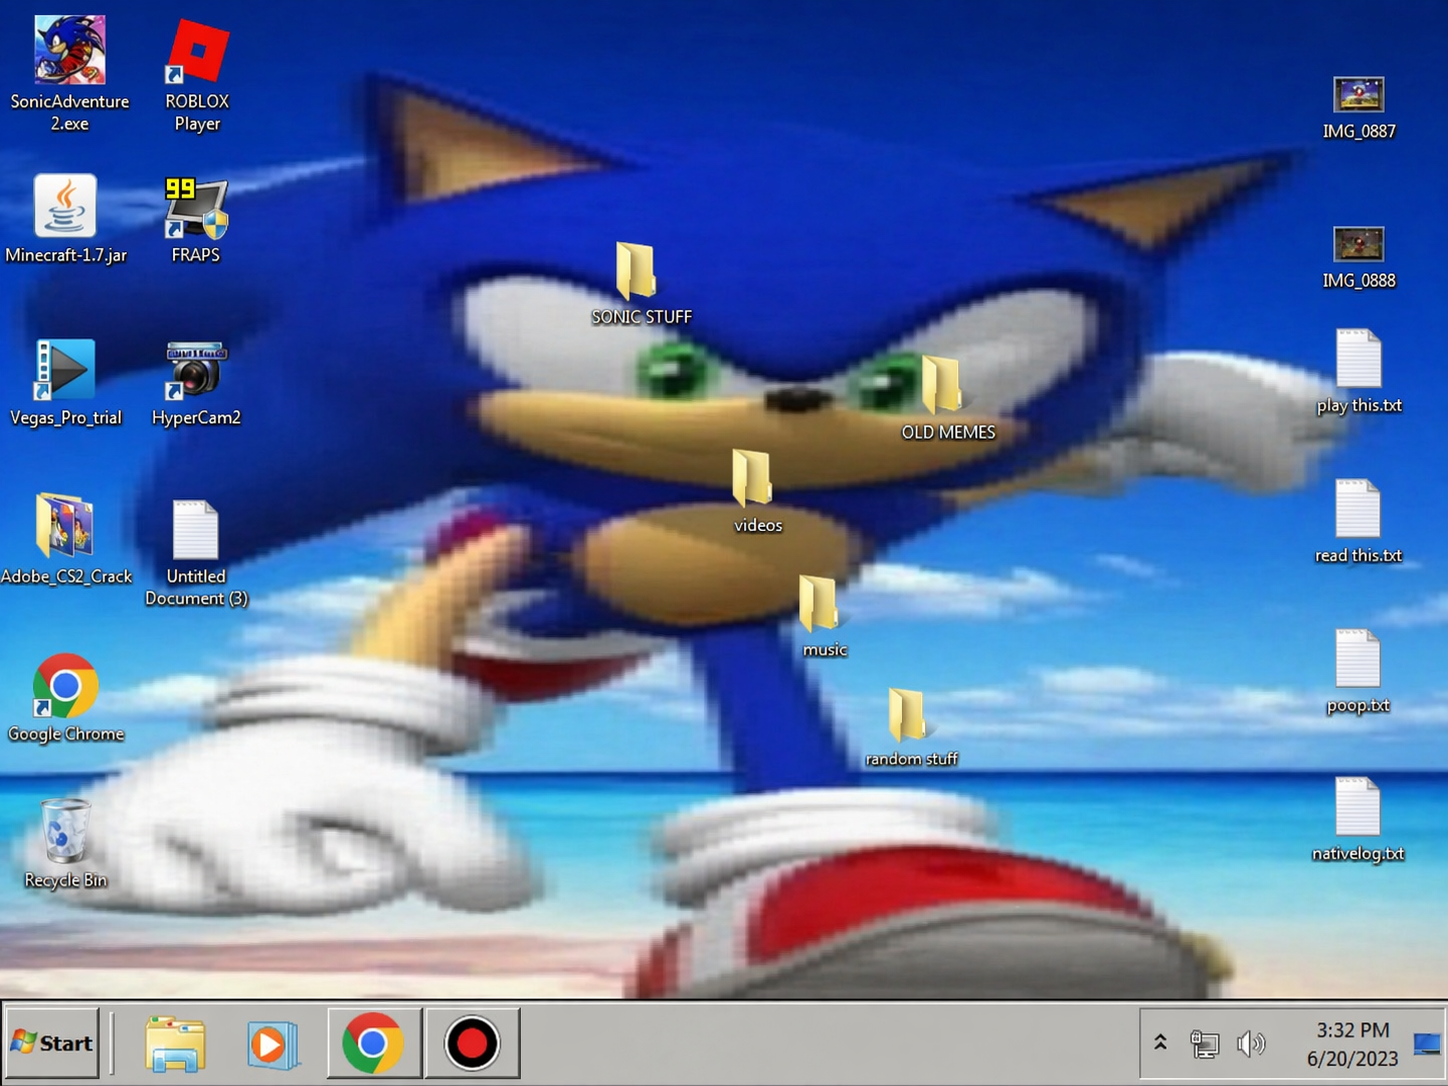The height and width of the screenshot is (1086, 1448).
Task: Open the network status tray icon
Action: click(1205, 1044)
